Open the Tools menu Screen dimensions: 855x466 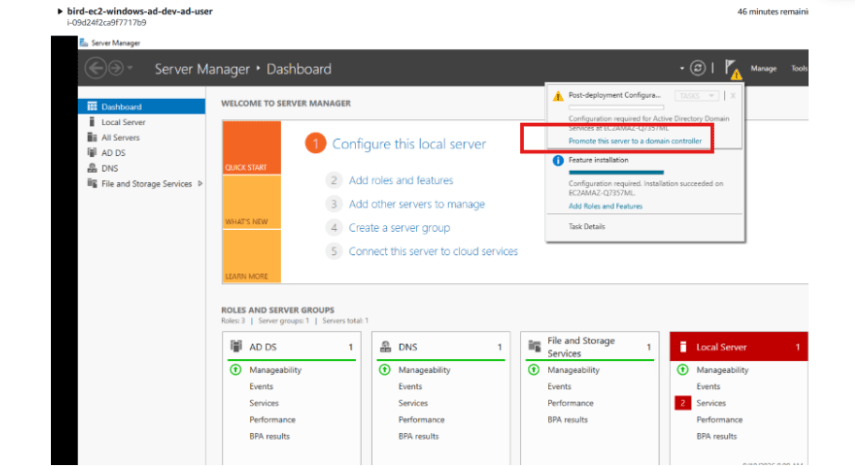pyautogui.click(x=799, y=69)
